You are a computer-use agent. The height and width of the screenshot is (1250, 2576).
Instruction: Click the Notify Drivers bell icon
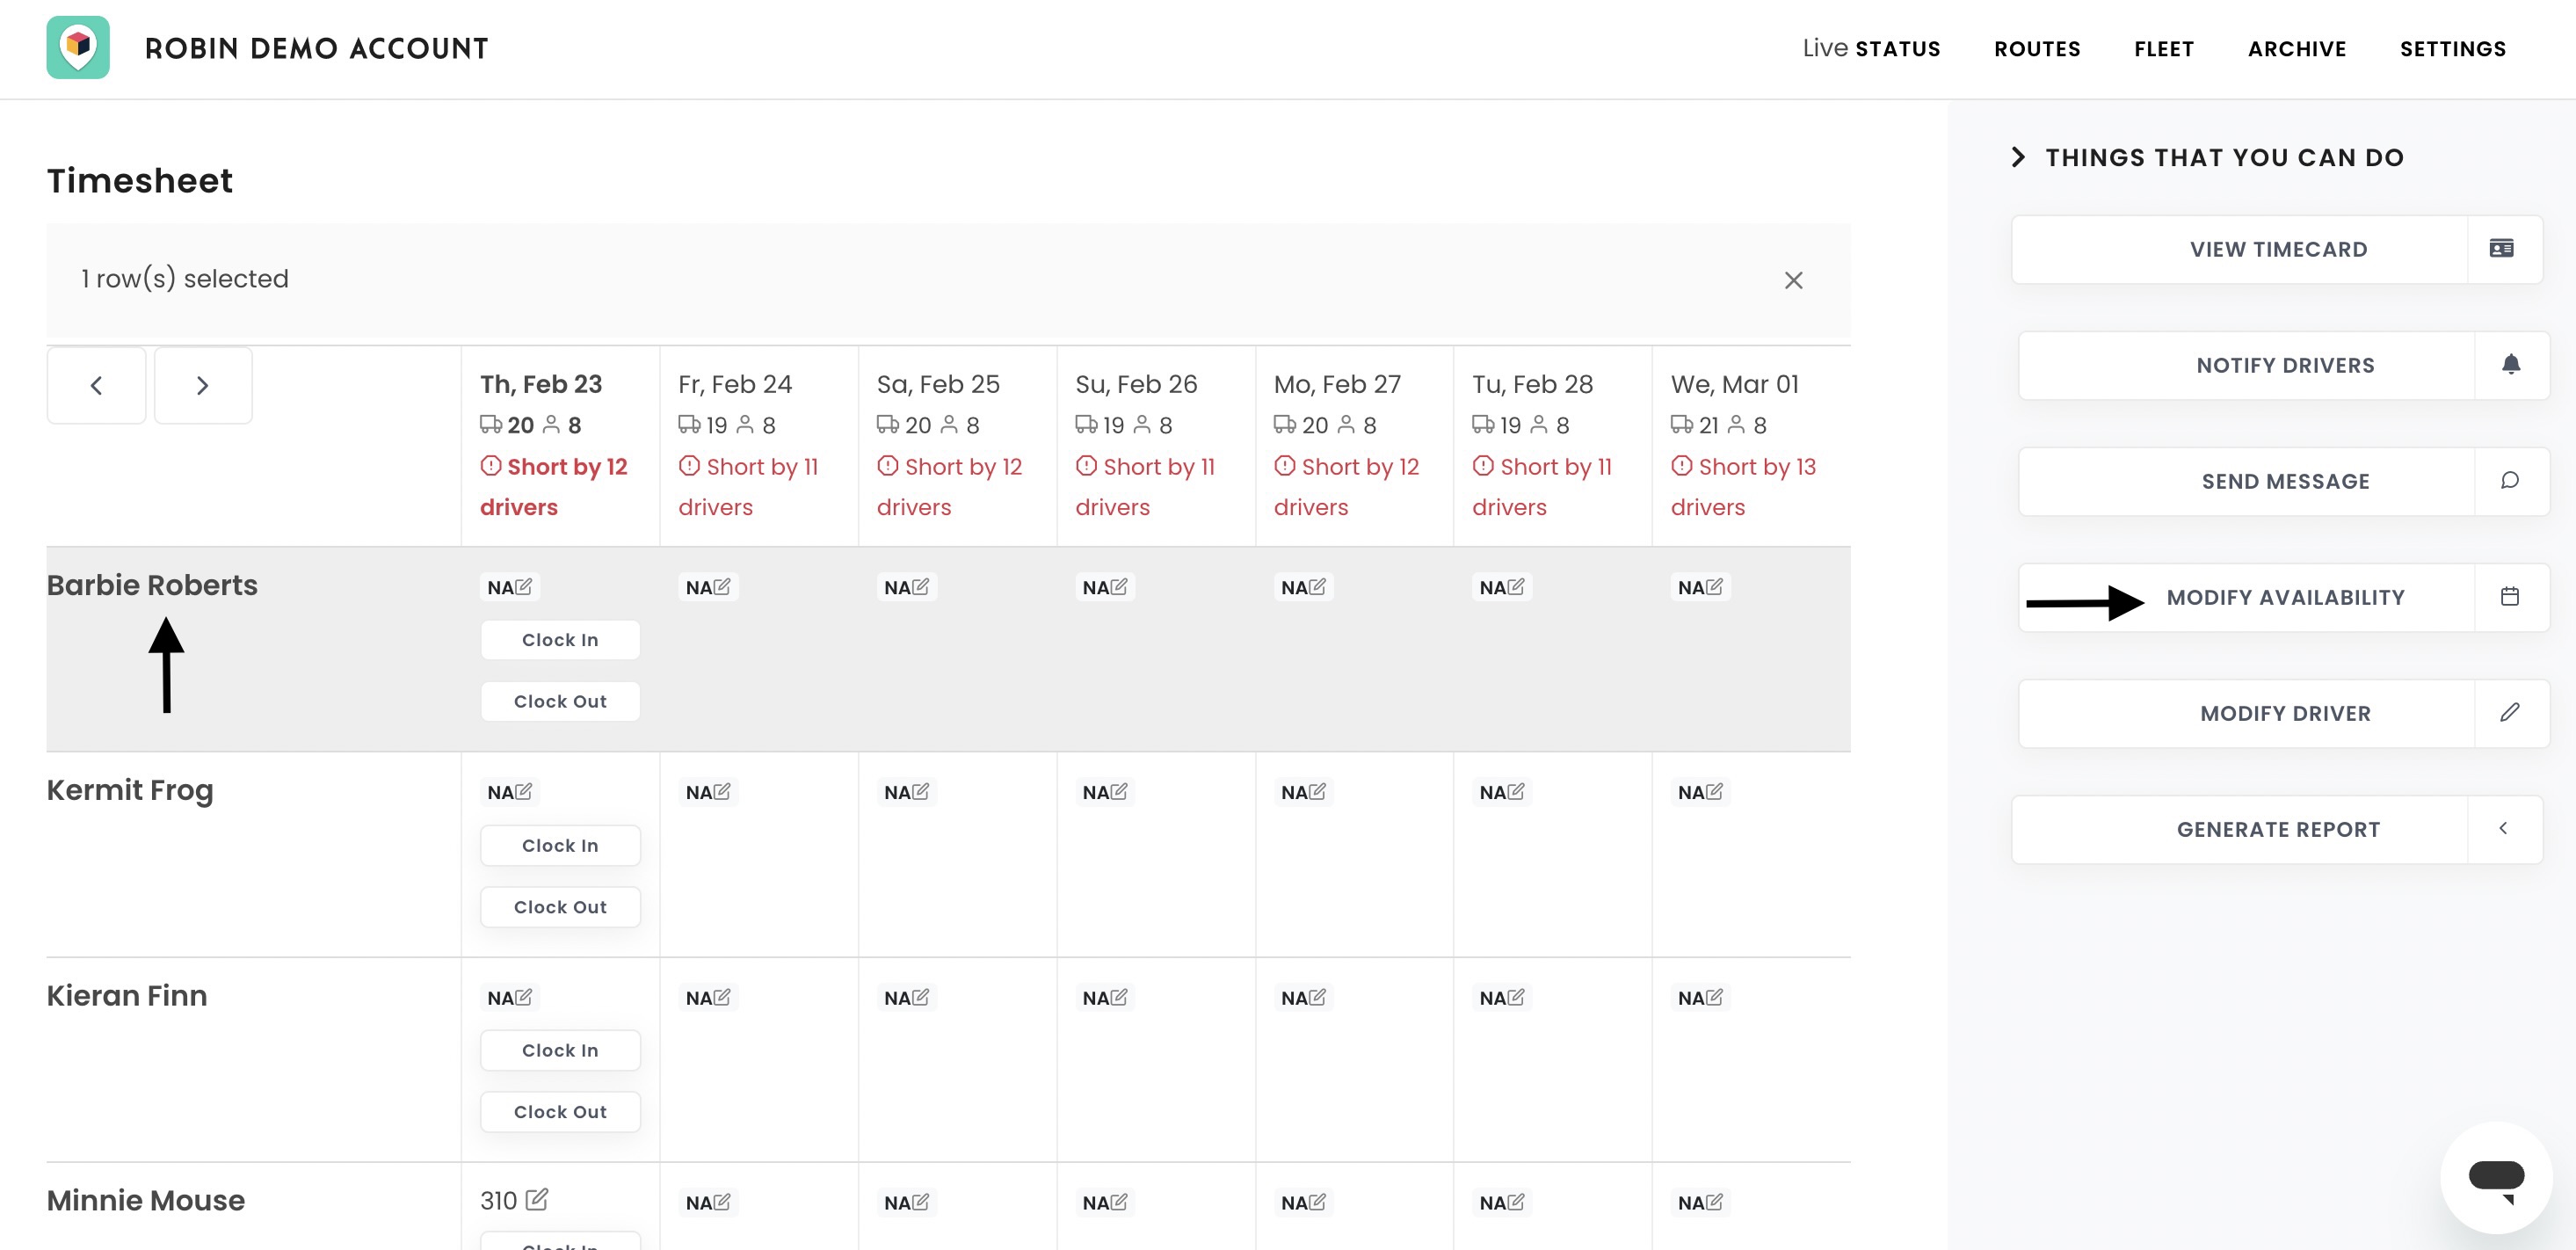[x=2510, y=365]
